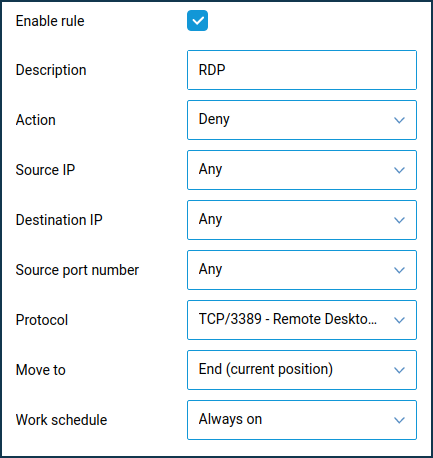
Task: Click the Protocol label text
Action: tap(42, 320)
